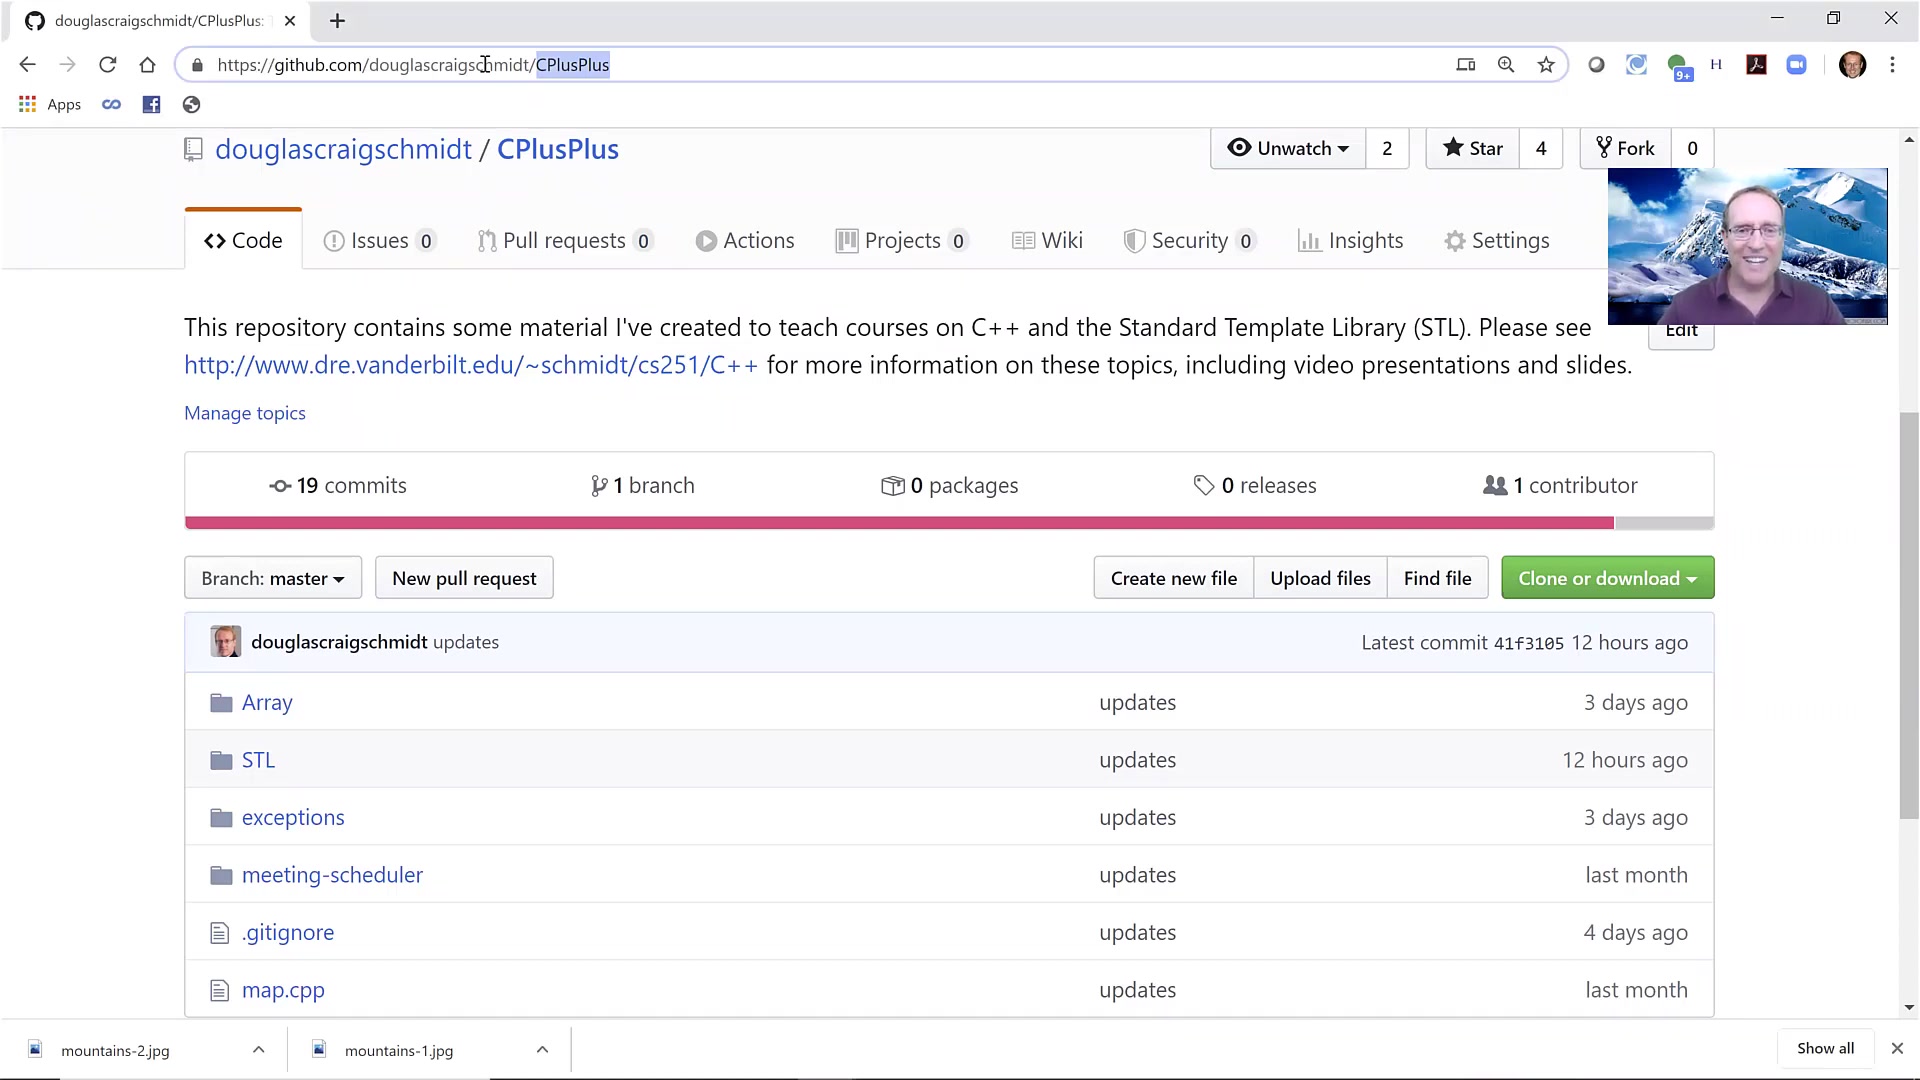Open the vanderbilt.edu cs251 link

click(471, 365)
